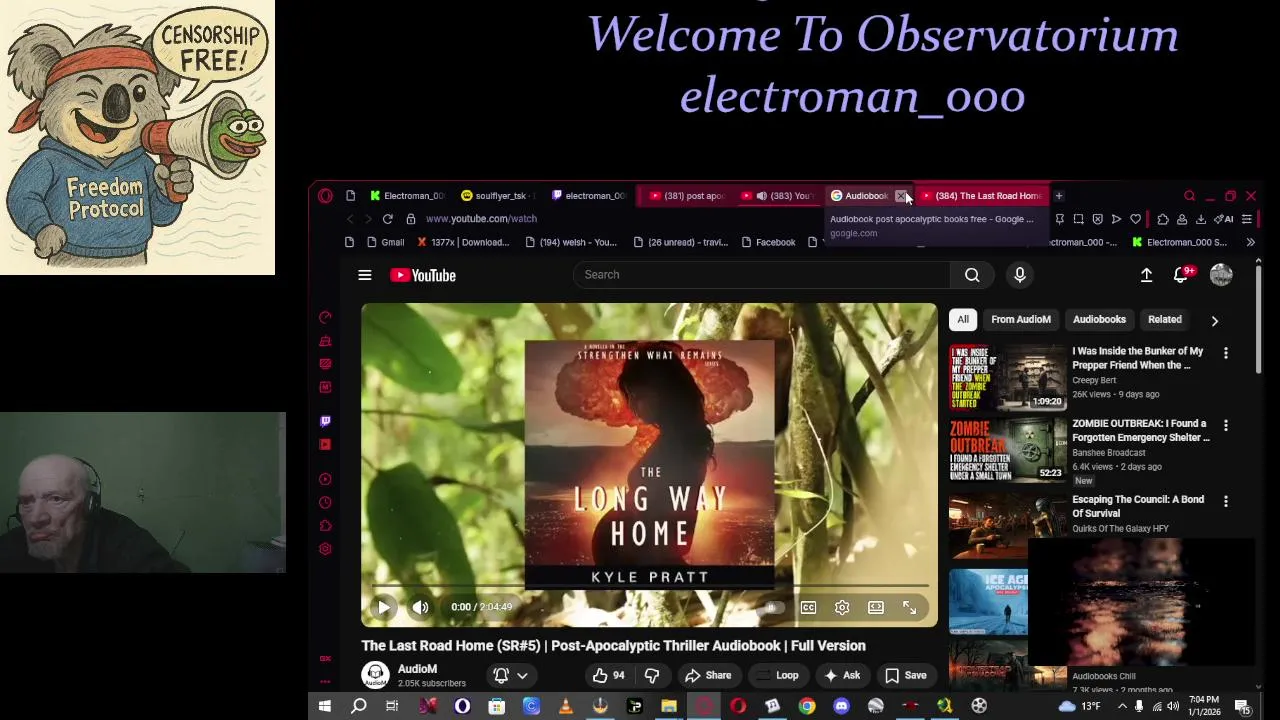This screenshot has height=720, width=1280.
Task: Expand hidden bookmarks chevron
Action: pyautogui.click(x=1250, y=242)
